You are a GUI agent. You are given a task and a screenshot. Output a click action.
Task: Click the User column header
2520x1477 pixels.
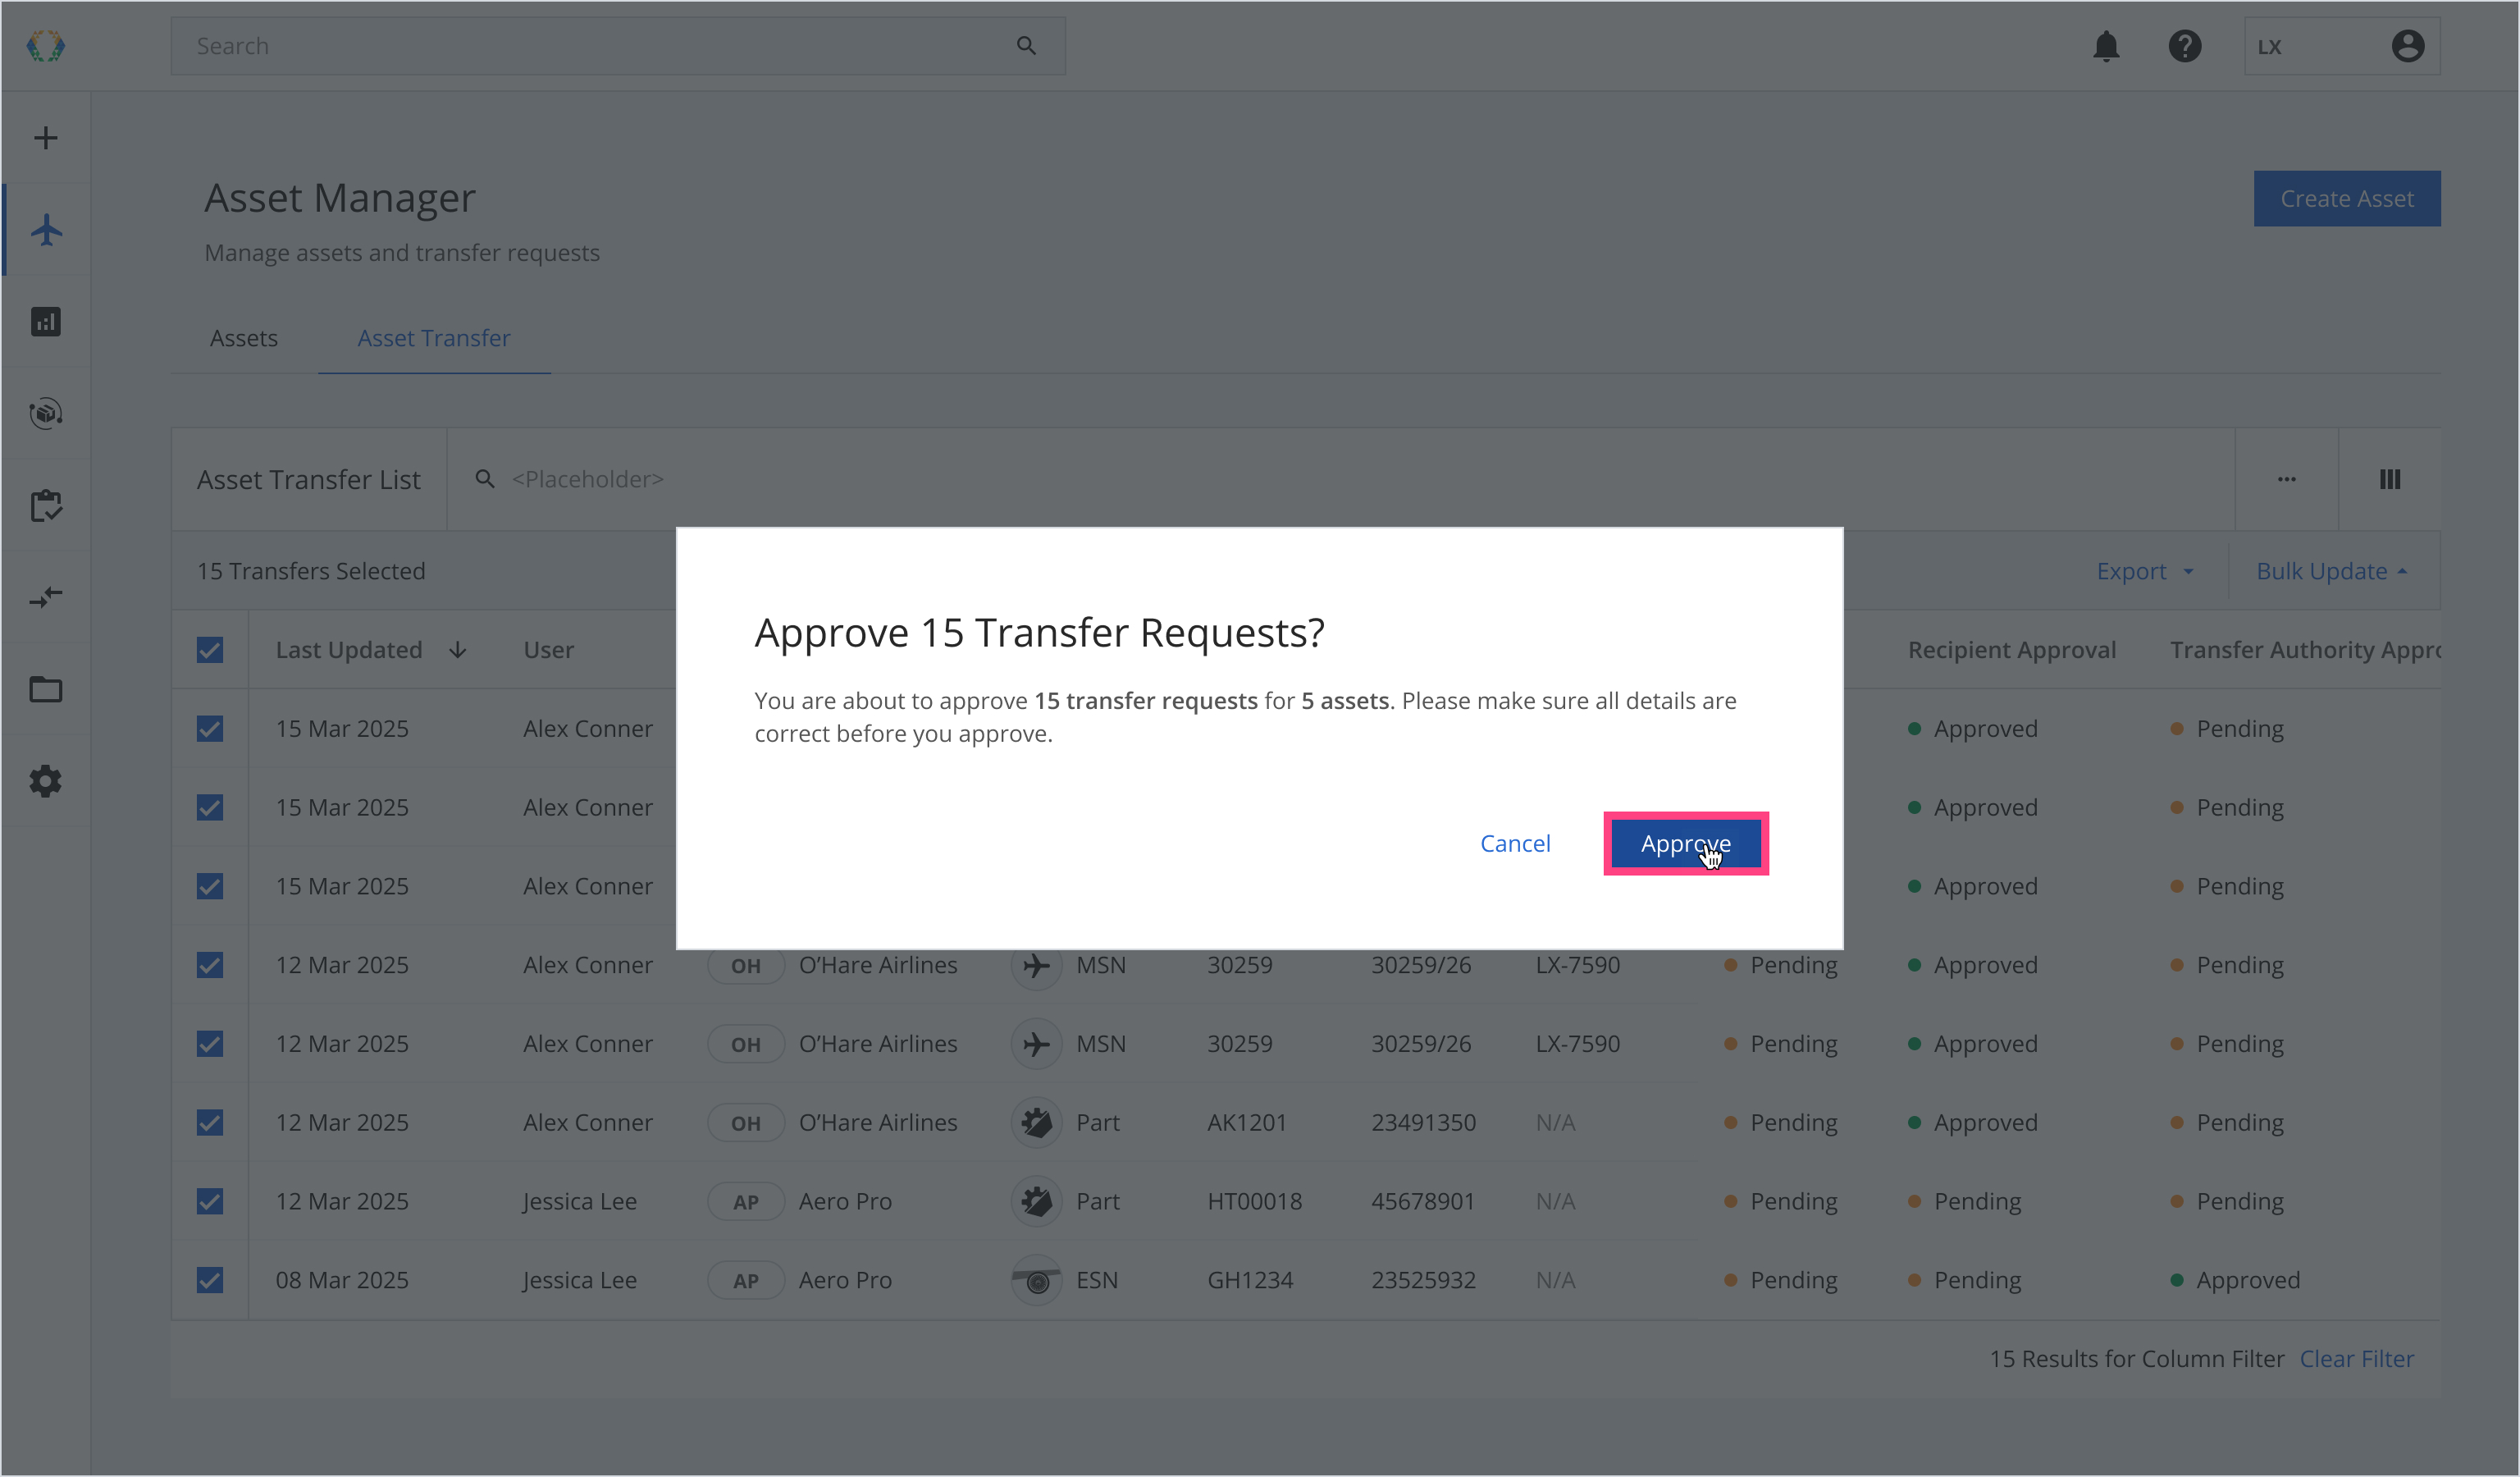[549, 650]
